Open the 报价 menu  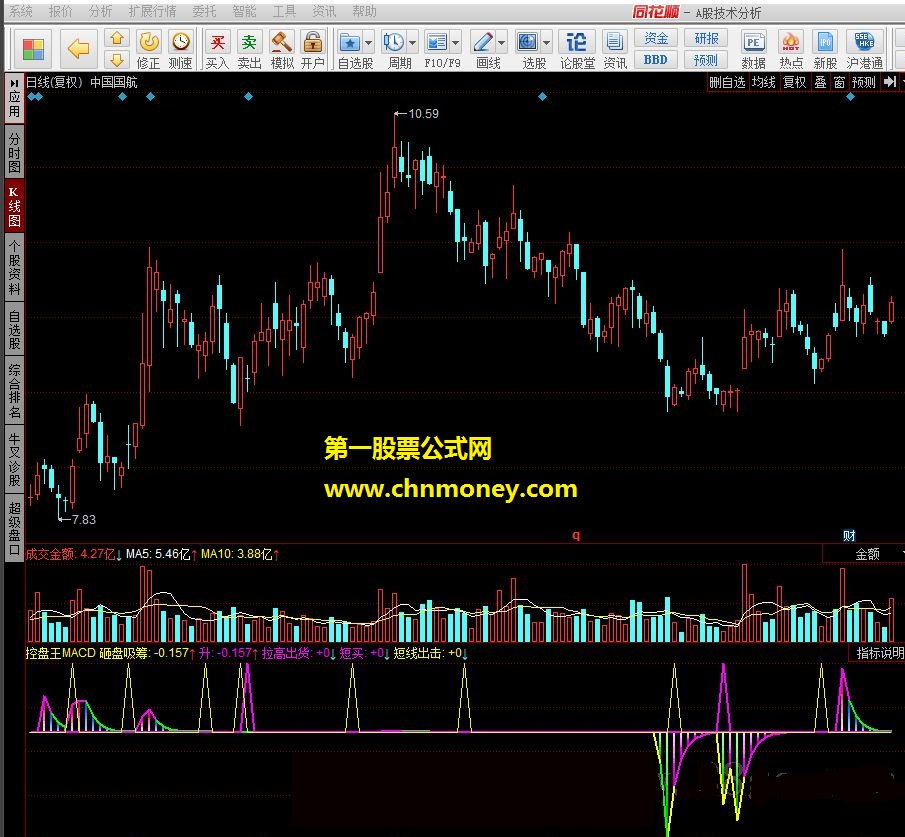pyautogui.click(x=60, y=11)
